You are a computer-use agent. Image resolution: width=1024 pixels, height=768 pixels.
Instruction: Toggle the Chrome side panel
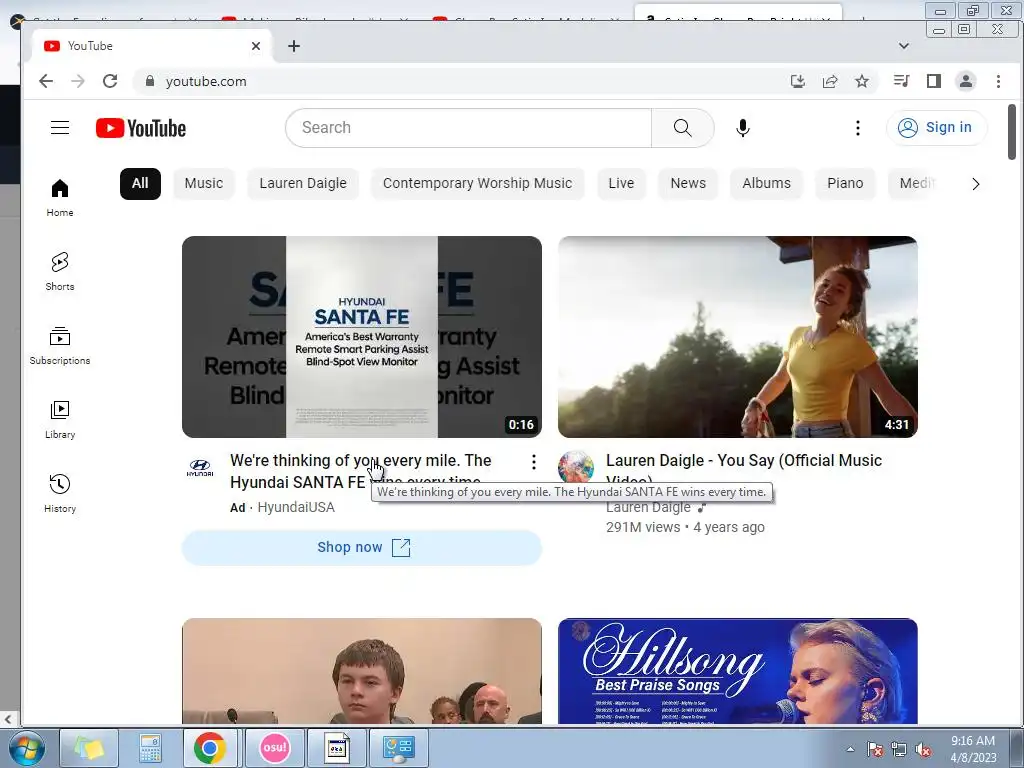click(934, 81)
